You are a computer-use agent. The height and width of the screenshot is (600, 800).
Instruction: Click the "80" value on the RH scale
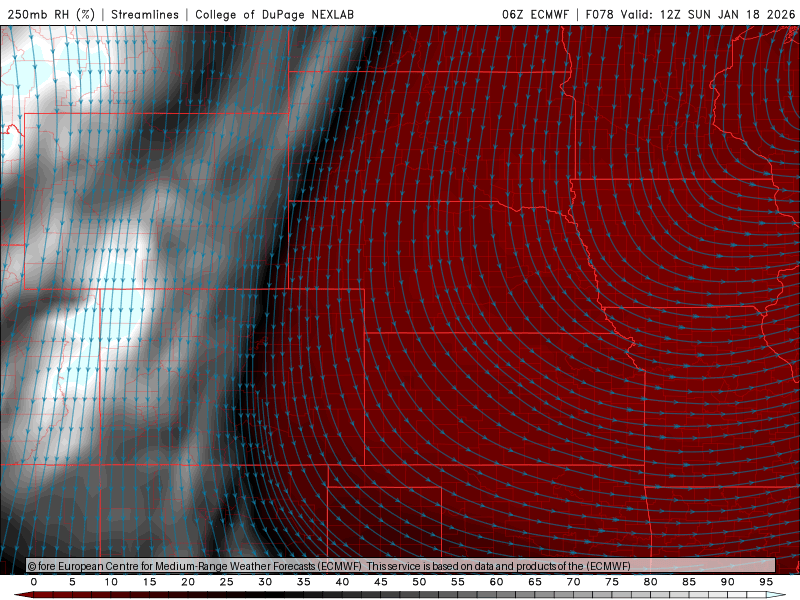coord(651,582)
